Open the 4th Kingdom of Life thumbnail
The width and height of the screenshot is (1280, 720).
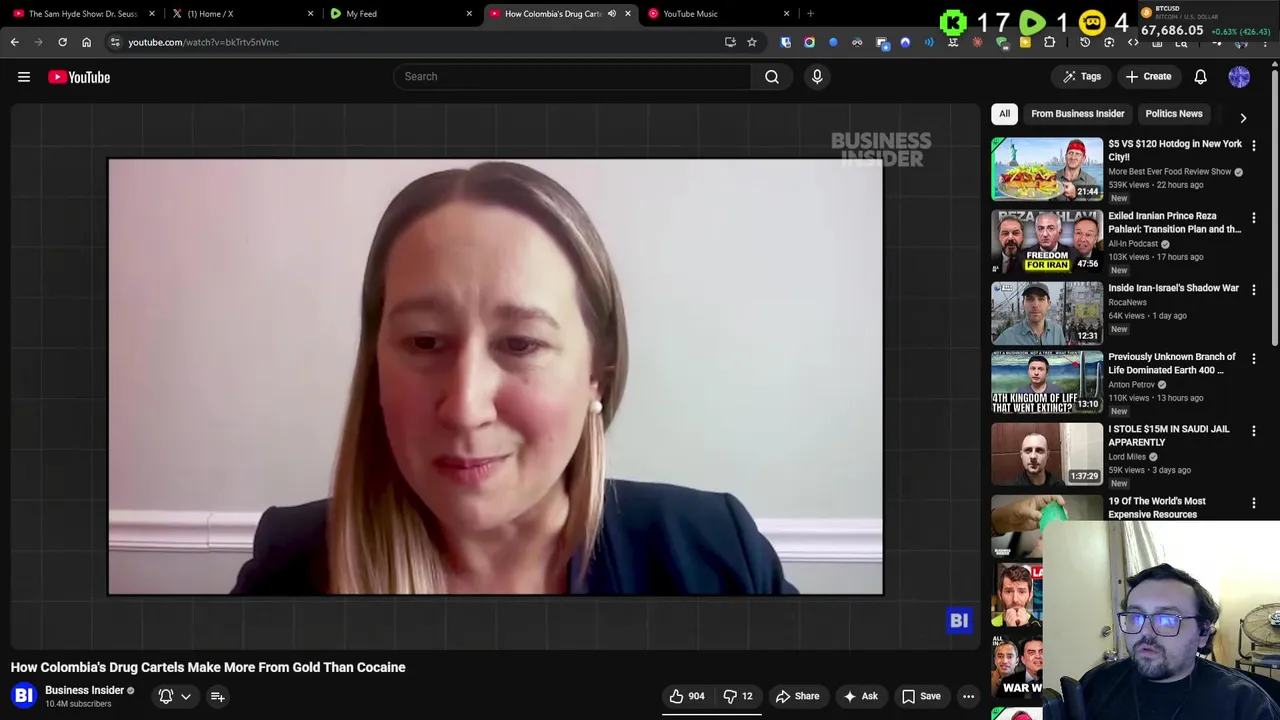click(x=1047, y=382)
